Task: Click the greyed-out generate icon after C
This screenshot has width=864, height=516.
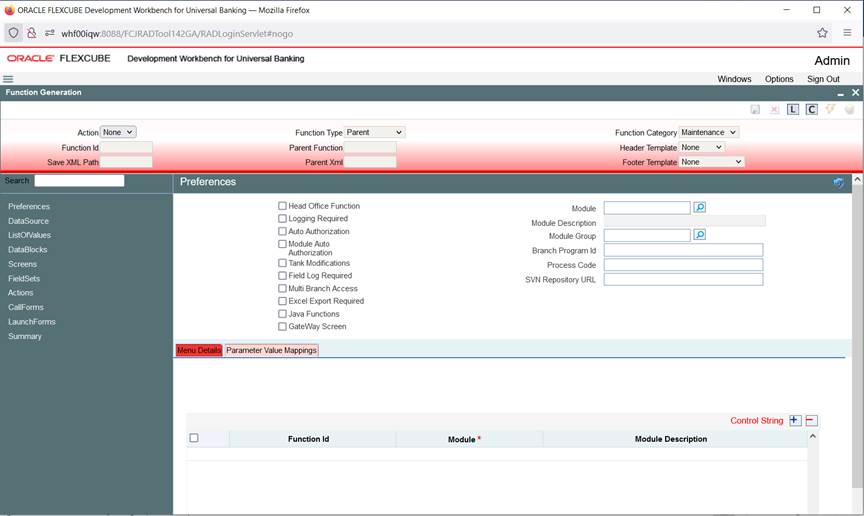Action: coord(830,109)
